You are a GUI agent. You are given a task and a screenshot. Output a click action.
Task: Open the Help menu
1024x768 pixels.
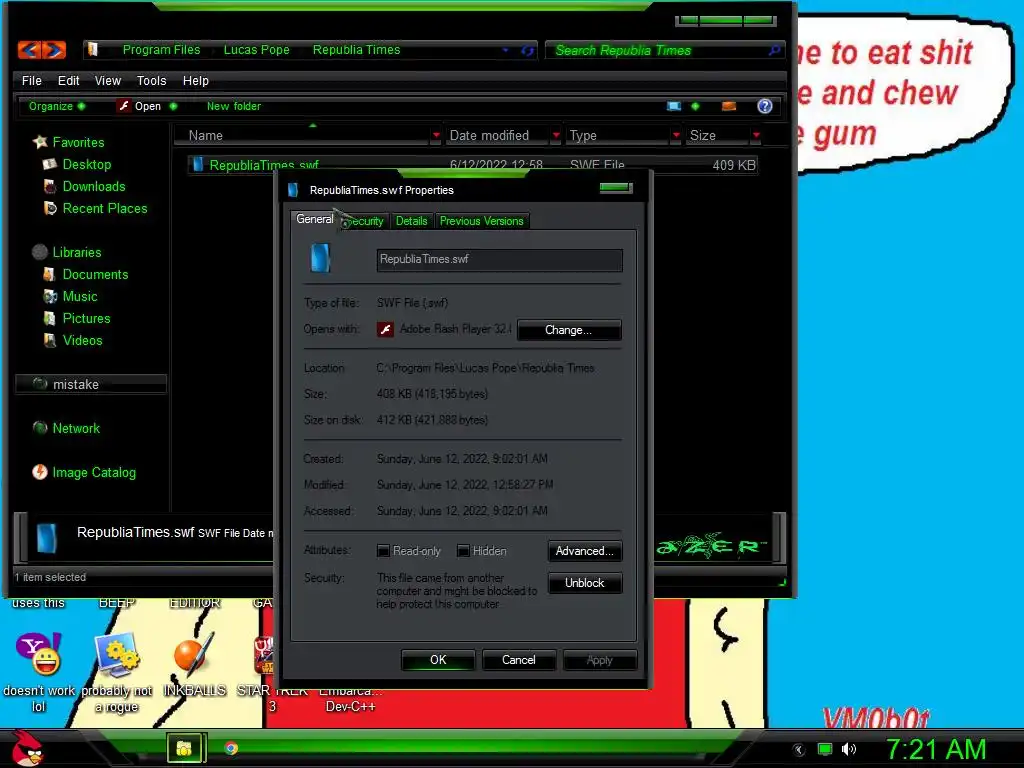point(195,80)
